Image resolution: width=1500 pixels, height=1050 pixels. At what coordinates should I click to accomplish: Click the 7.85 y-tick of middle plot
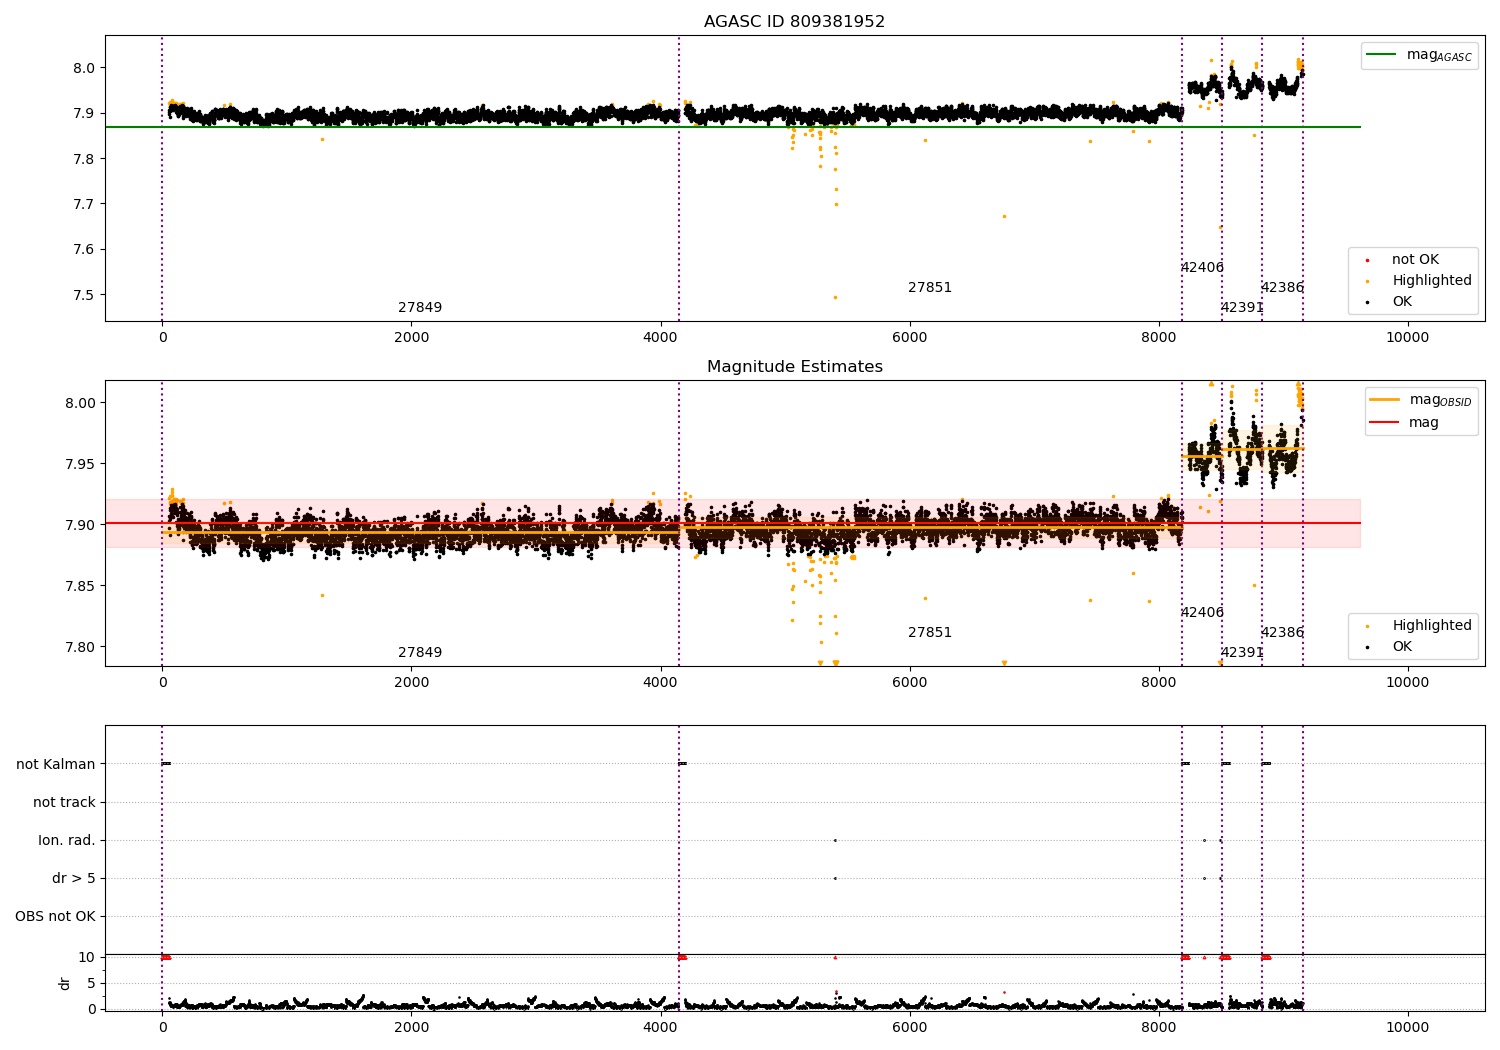pos(79,586)
